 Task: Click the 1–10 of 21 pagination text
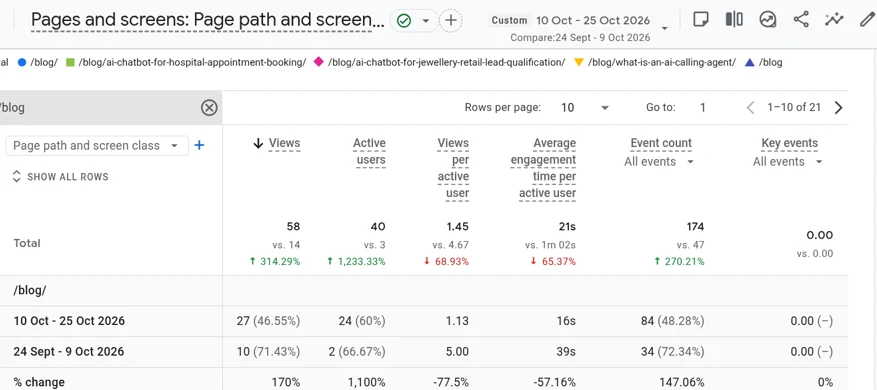point(794,107)
